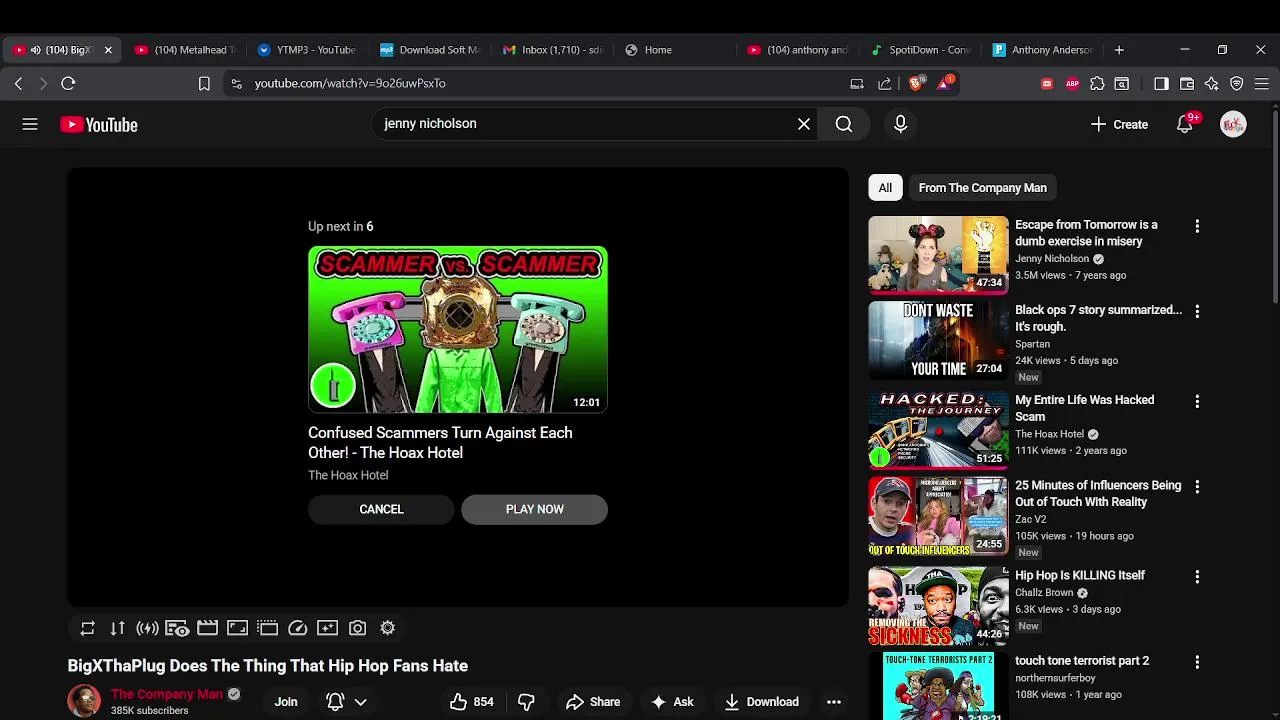Image resolution: width=1280 pixels, height=720 pixels.
Task: Open the ABP extension icon
Action: [x=1072, y=84]
